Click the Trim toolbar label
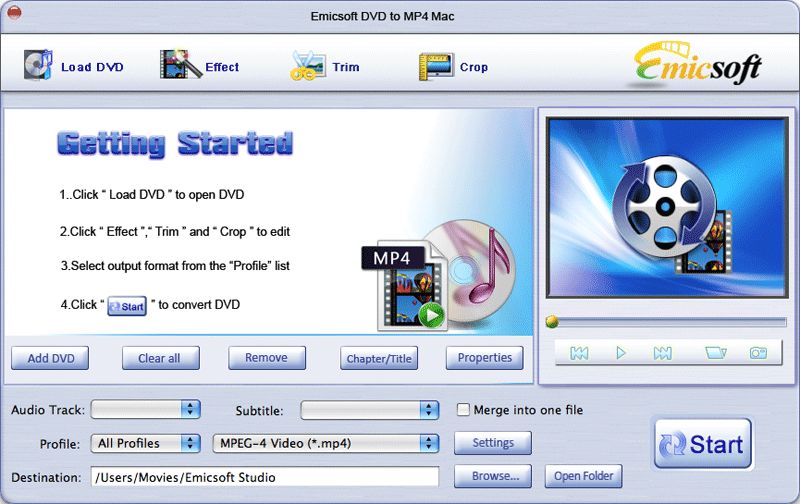Image resolution: width=800 pixels, height=504 pixels. coord(346,67)
